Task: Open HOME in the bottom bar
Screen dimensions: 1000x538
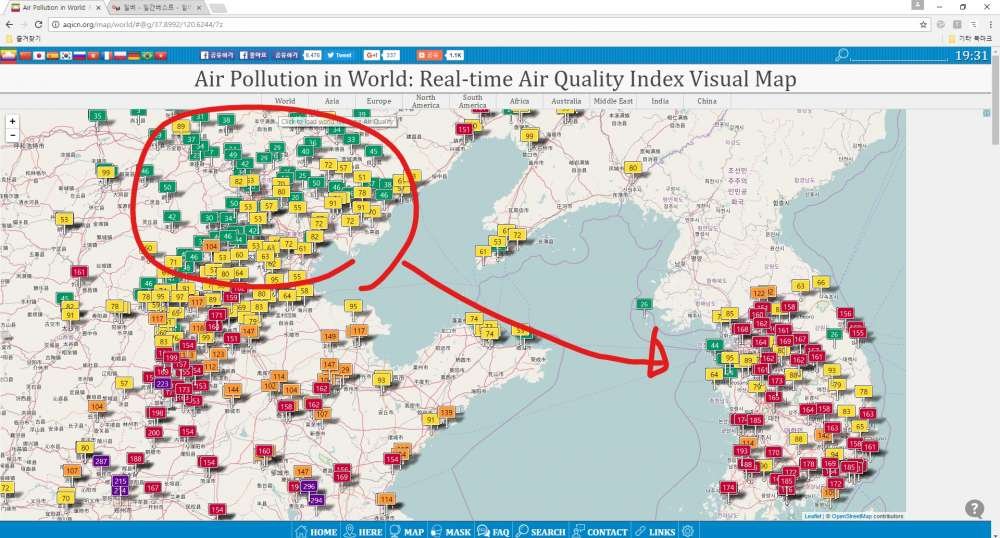Action: coord(317,531)
